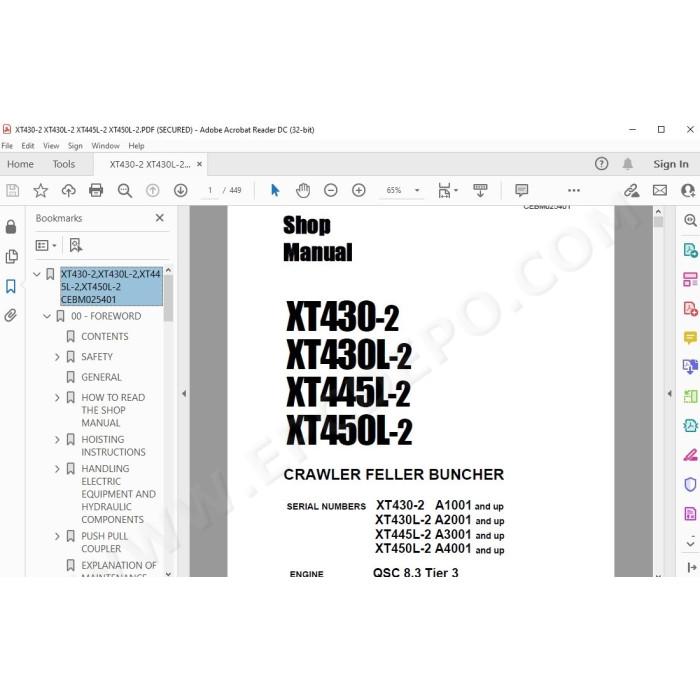Expand the HOISTING INSTRUCTIONS bookmark
Image resolution: width=700 pixels, height=700 pixels.
point(57,440)
